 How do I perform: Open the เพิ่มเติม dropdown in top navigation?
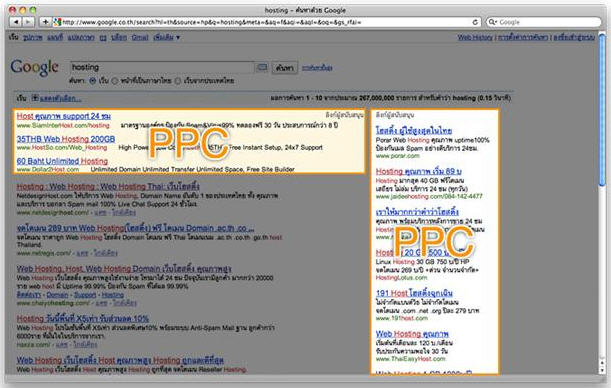coord(166,37)
